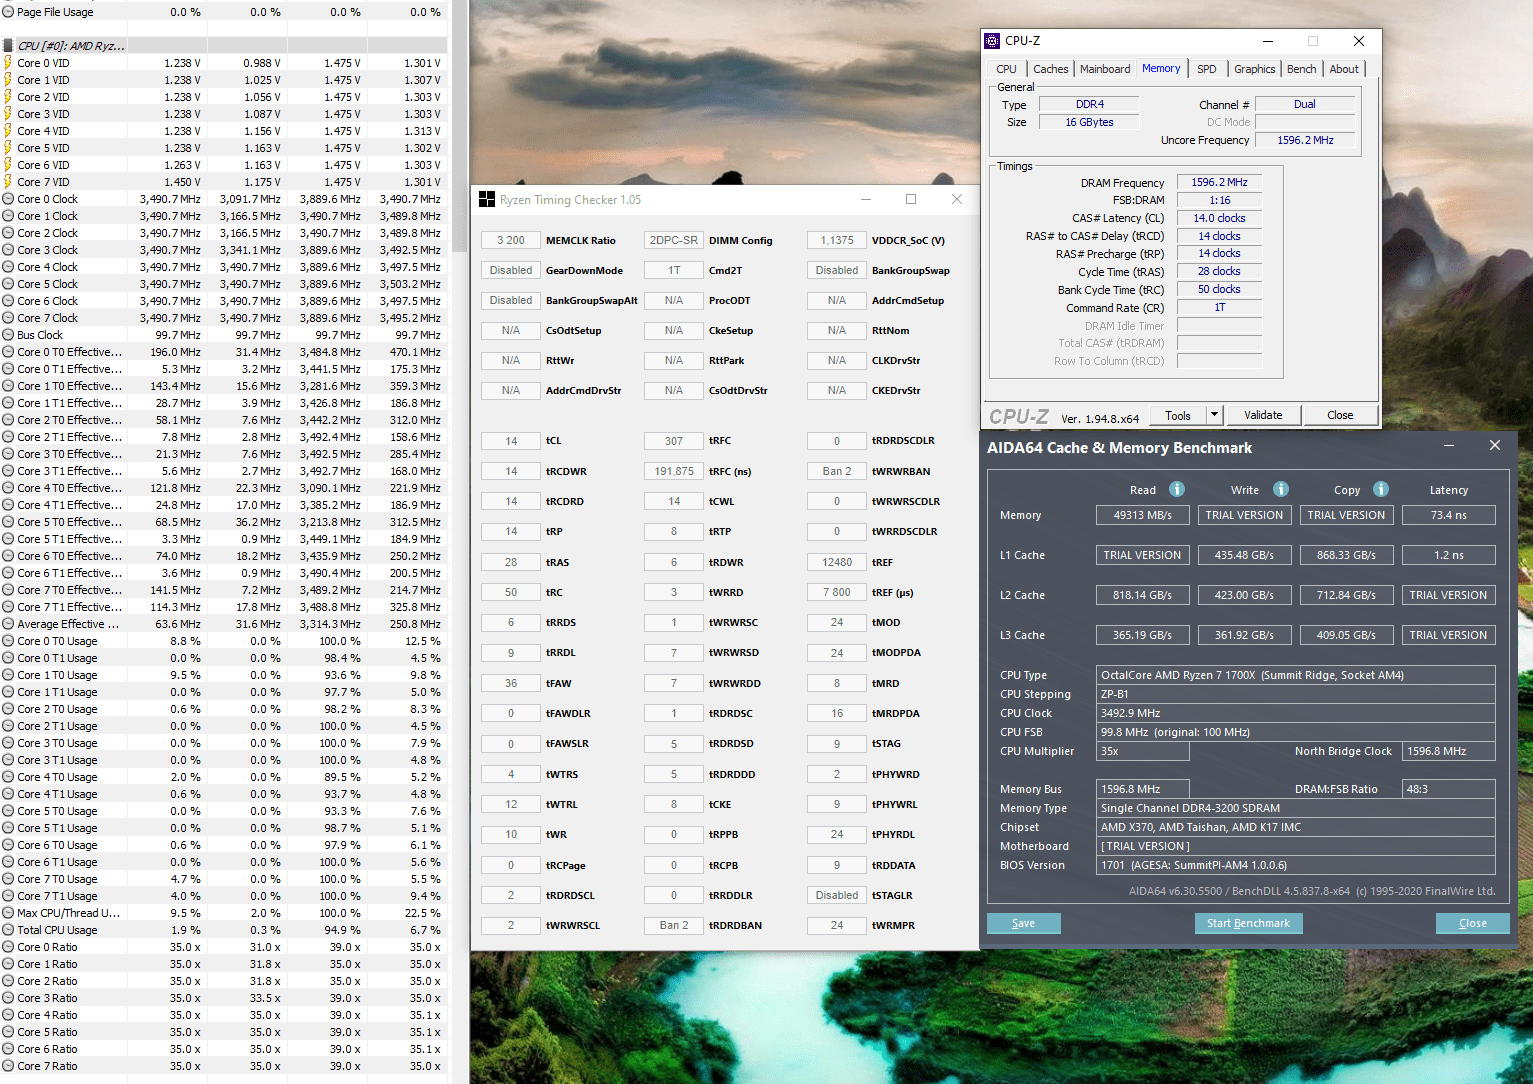Image resolution: width=1533 pixels, height=1084 pixels.
Task: Click Start Benchmark in AIDA64
Action: (x=1248, y=923)
